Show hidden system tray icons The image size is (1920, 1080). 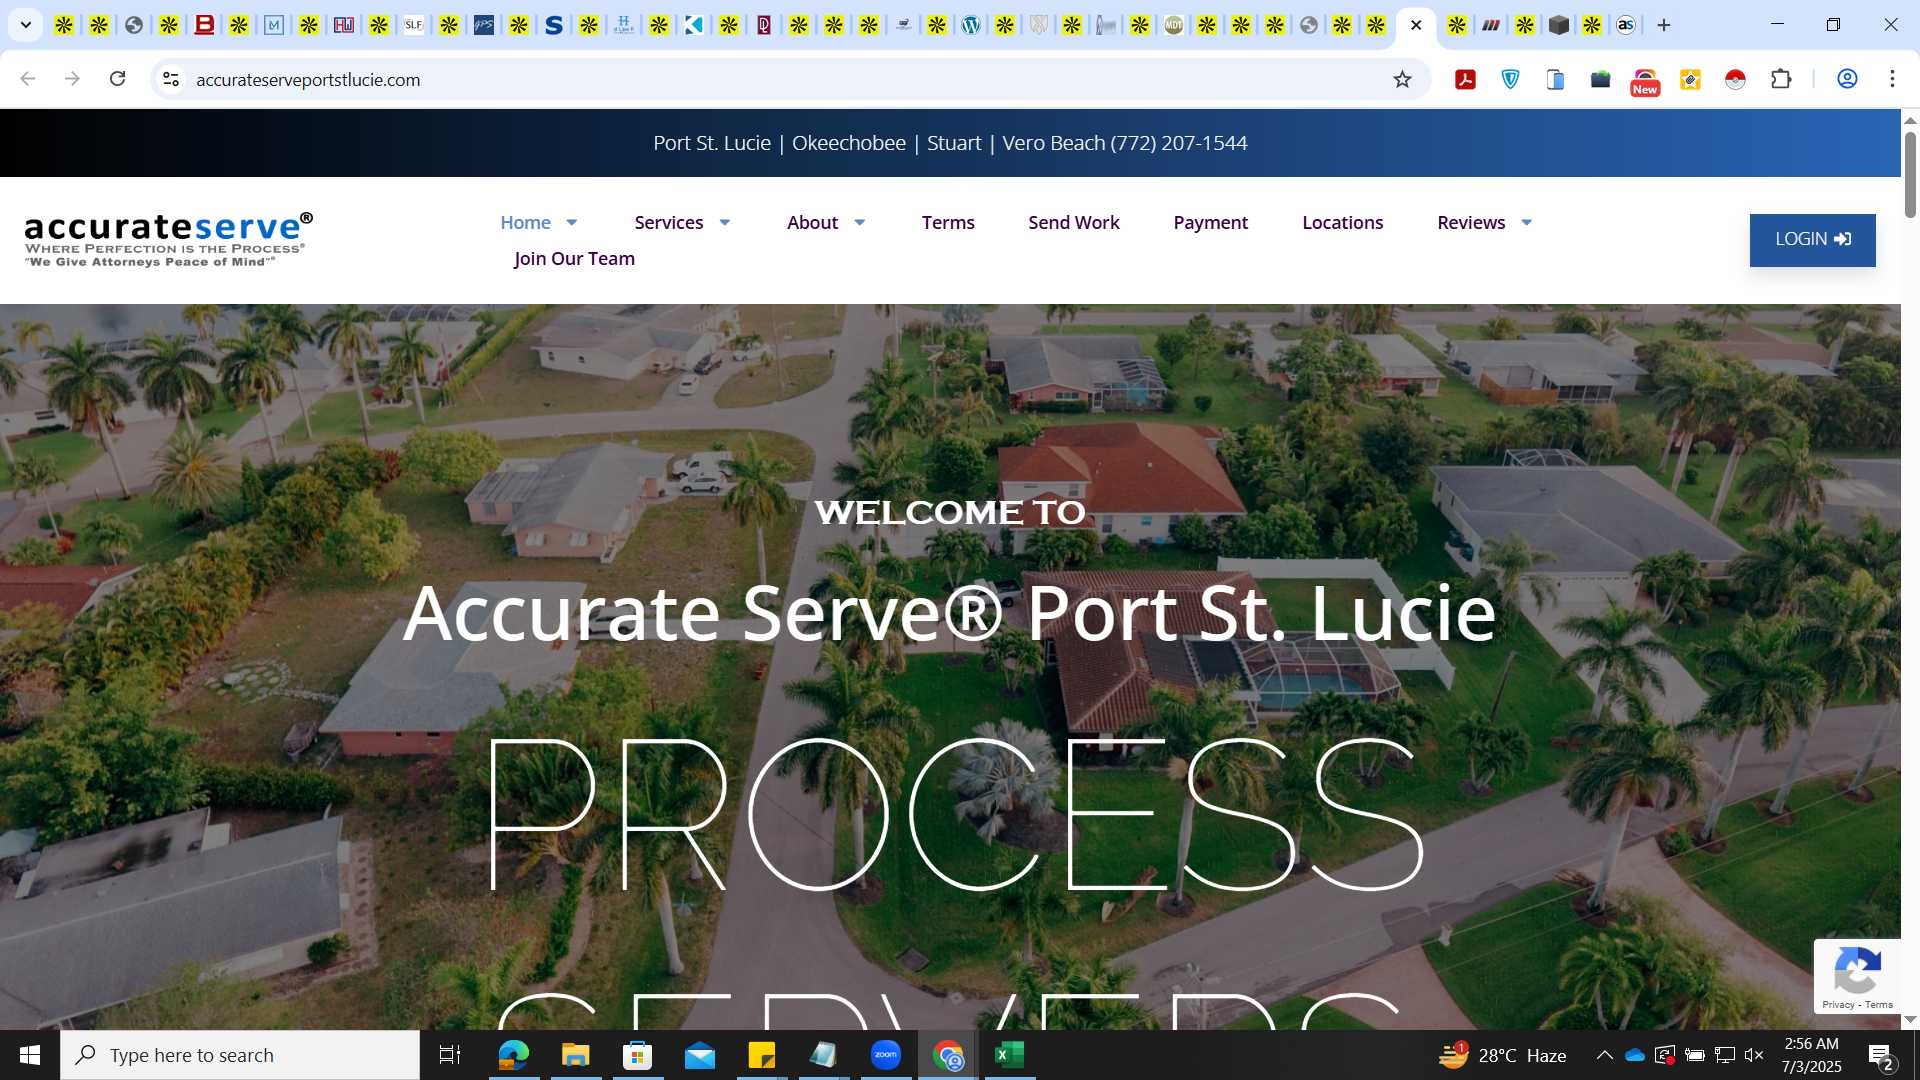[1604, 1055]
